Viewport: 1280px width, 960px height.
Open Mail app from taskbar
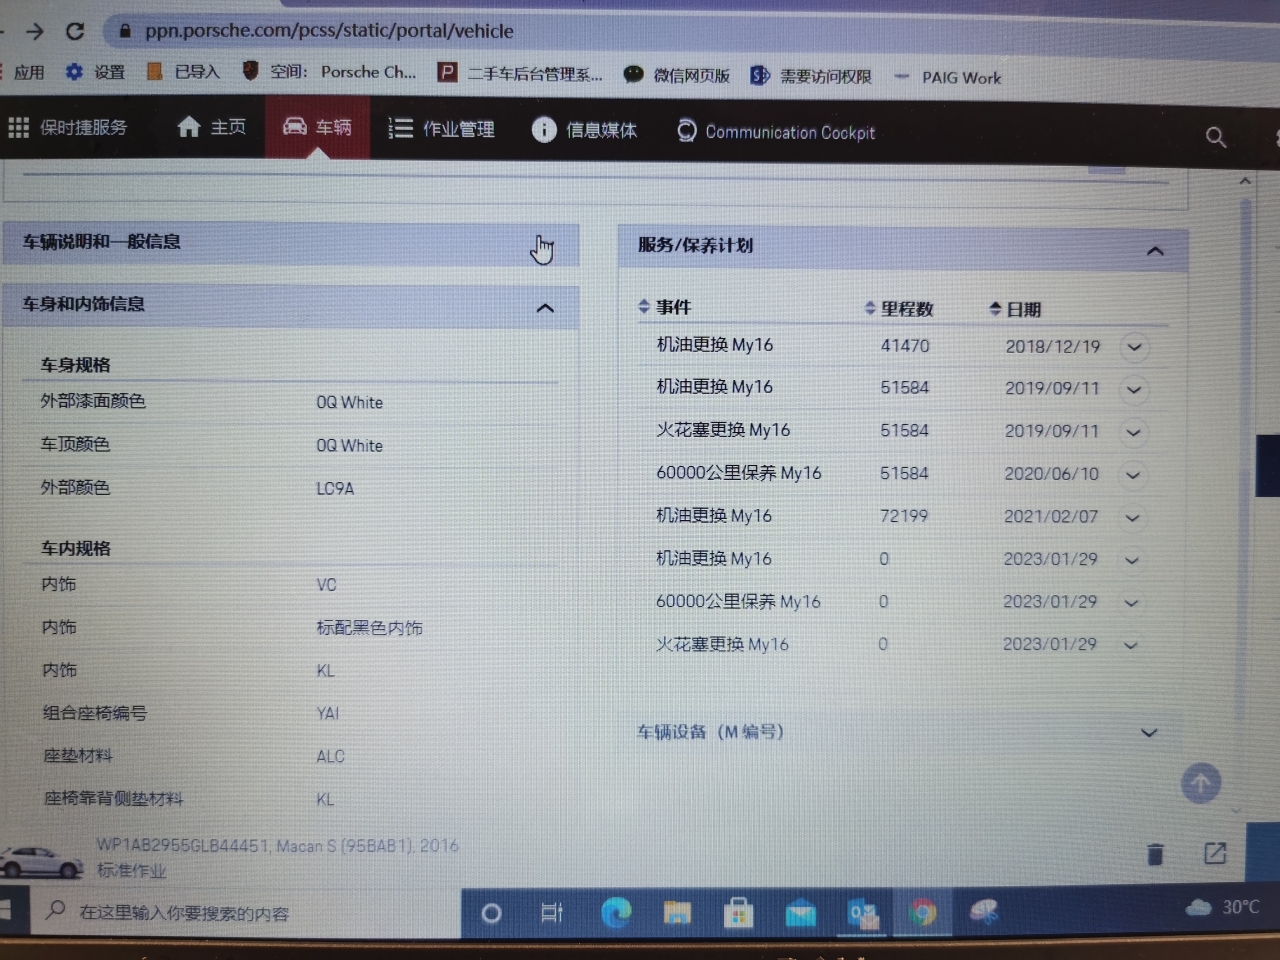(800, 913)
